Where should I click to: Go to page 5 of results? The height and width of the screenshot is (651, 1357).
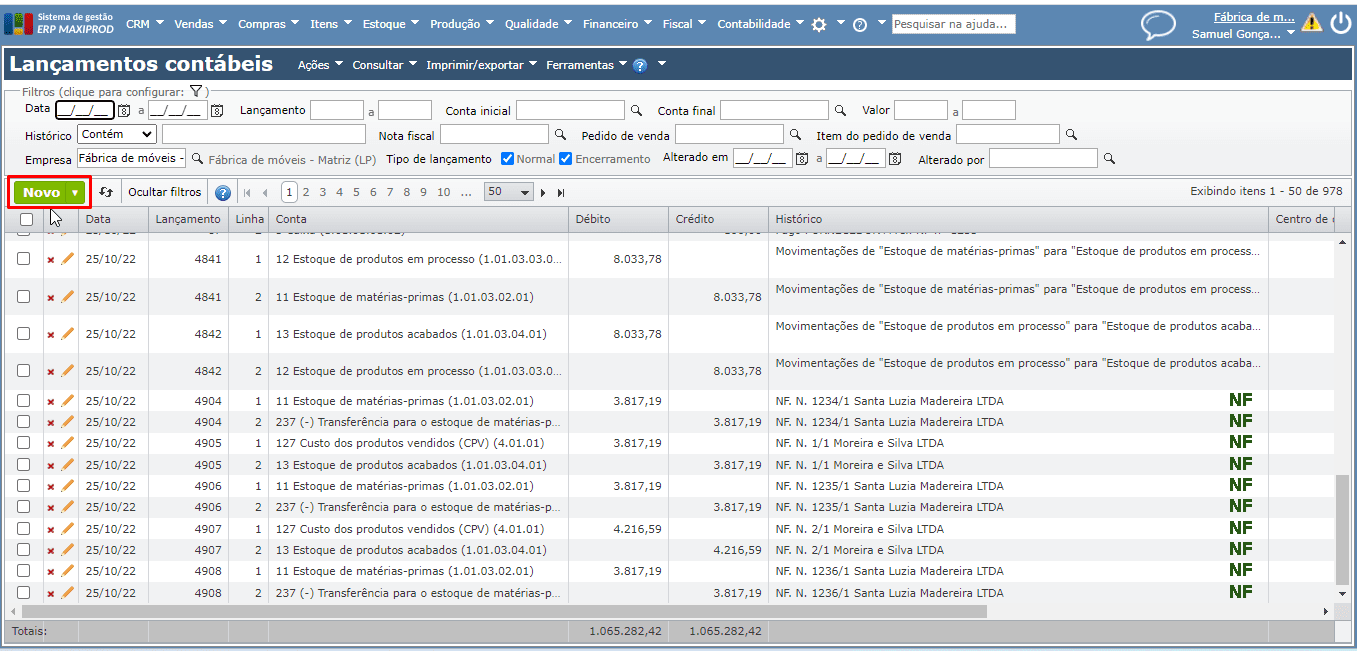pyautogui.click(x=356, y=192)
